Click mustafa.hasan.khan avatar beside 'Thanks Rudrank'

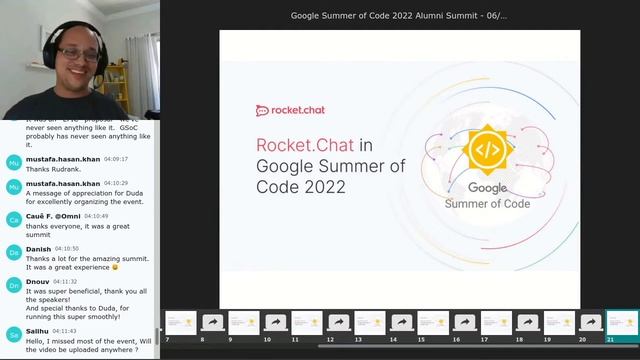(x=14, y=163)
